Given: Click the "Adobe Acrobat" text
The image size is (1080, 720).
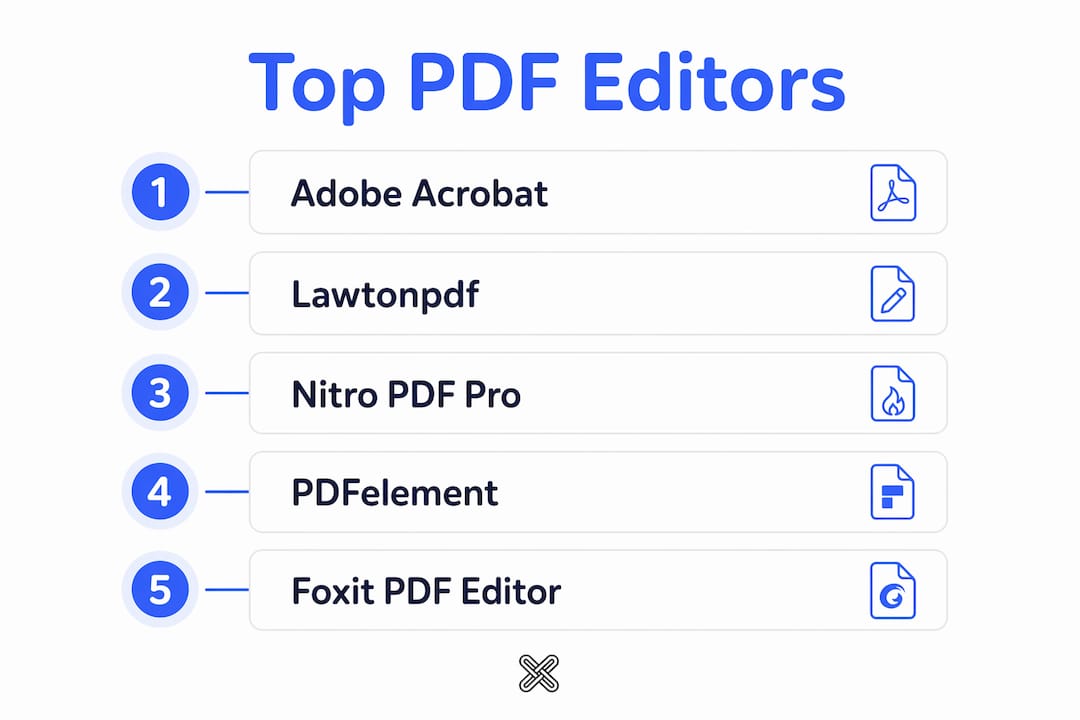Looking at the screenshot, I should (419, 193).
